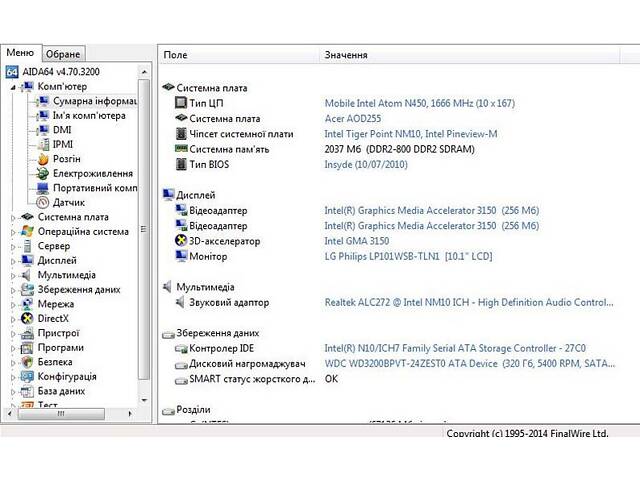640x480 pixels.
Task: Click the tree horizontal scrollbar left arrow
Action: pyautogui.click(x=10, y=413)
